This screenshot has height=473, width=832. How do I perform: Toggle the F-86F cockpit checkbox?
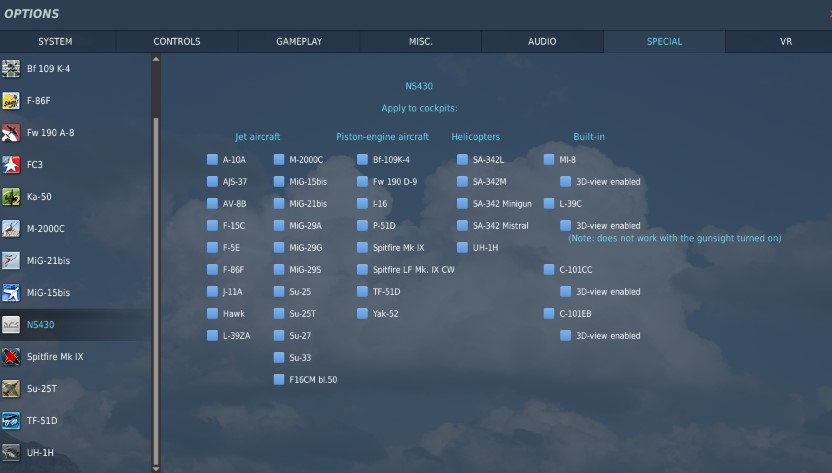click(x=212, y=270)
